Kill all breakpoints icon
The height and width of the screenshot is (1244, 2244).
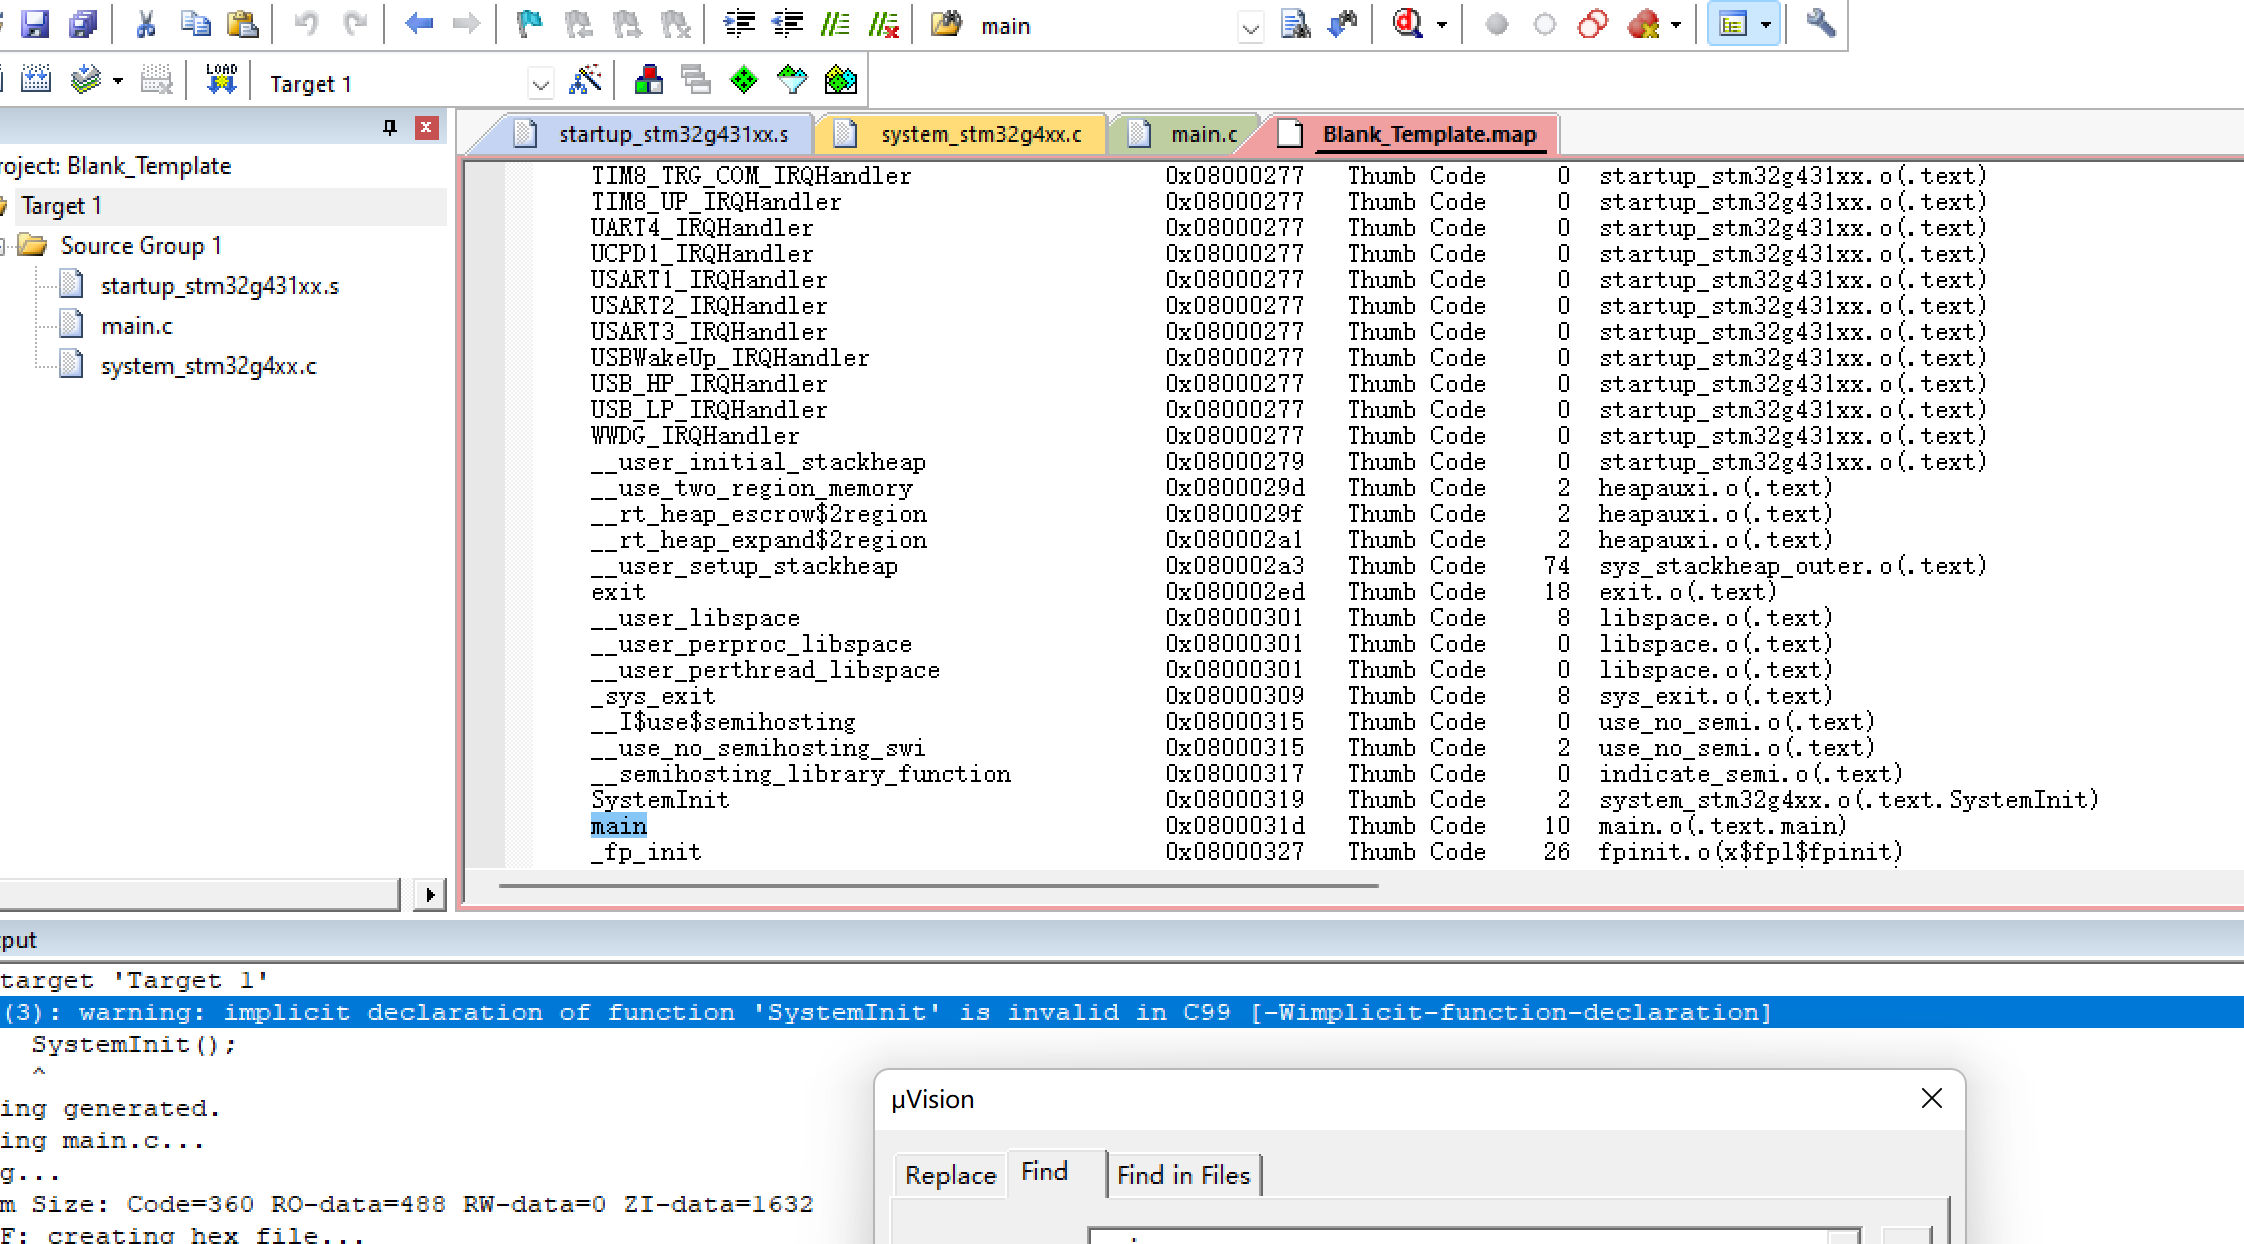(1643, 24)
